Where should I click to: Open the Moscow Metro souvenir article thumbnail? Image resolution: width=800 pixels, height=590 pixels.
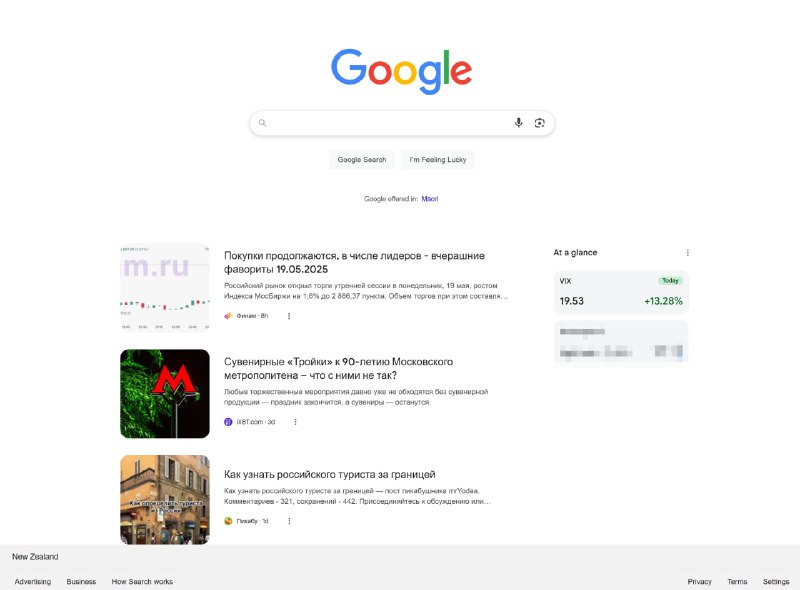click(x=165, y=394)
